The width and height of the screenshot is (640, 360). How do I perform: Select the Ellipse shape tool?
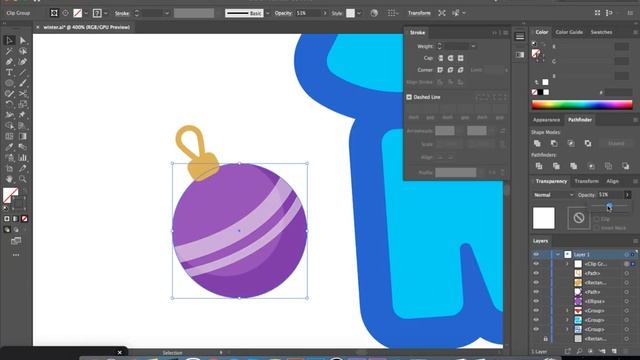tap(9, 83)
